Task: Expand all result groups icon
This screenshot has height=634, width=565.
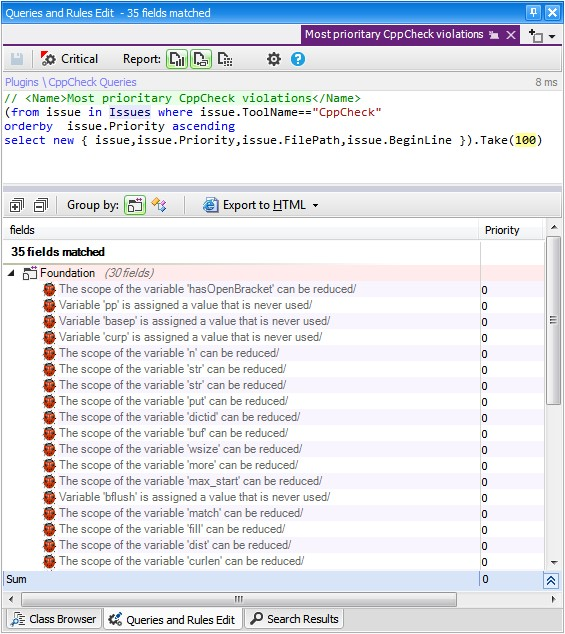Action: (x=17, y=205)
